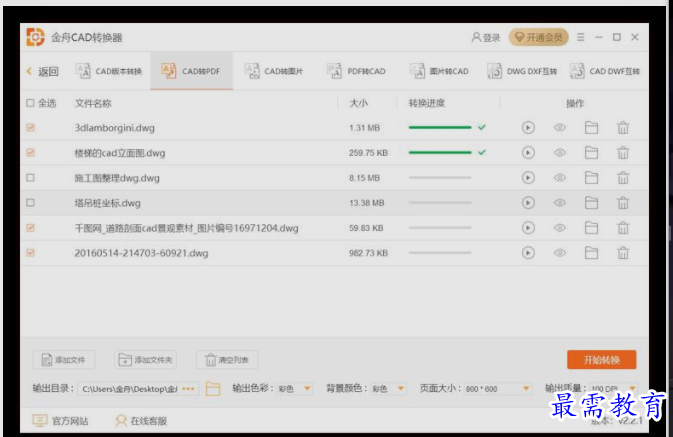Preview 20160514-214703-60921.dwg with eye icon
Image resolution: width=673 pixels, height=437 pixels.
pyautogui.click(x=560, y=253)
